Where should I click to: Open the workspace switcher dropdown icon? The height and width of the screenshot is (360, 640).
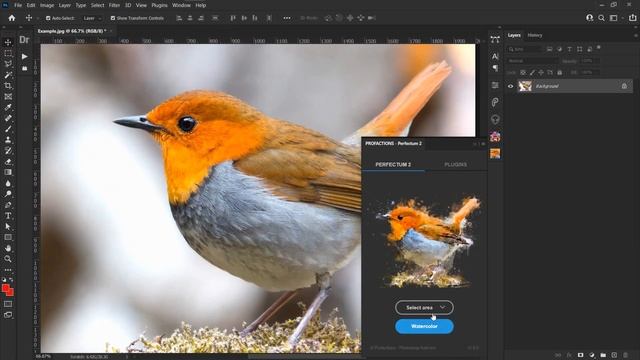(x=614, y=18)
